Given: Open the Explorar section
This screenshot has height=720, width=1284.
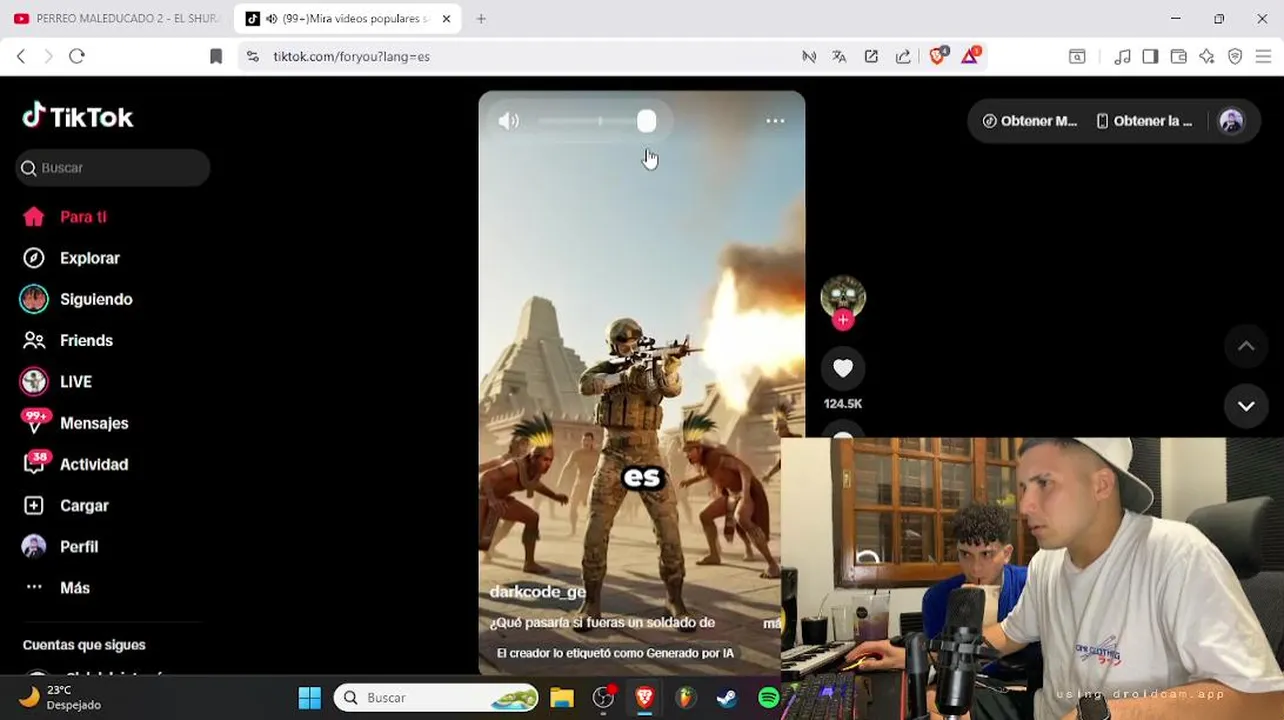Looking at the screenshot, I should coord(72,258).
